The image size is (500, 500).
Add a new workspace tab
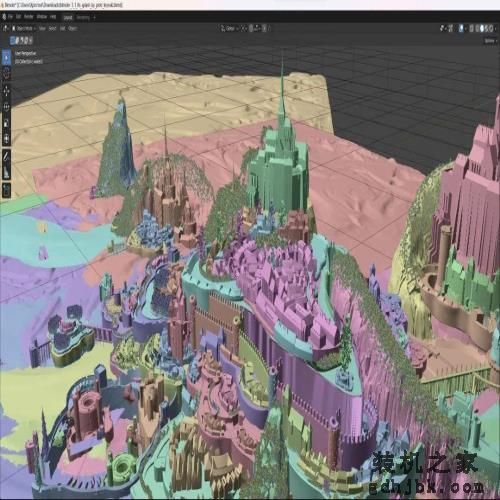pyautogui.click(x=94, y=17)
